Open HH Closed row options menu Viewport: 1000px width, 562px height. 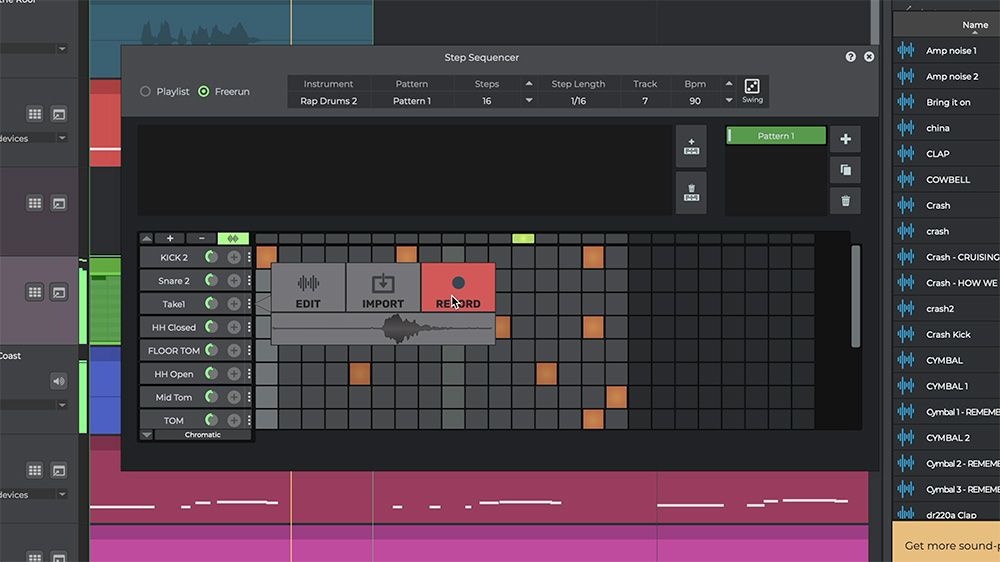click(x=249, y=327)
